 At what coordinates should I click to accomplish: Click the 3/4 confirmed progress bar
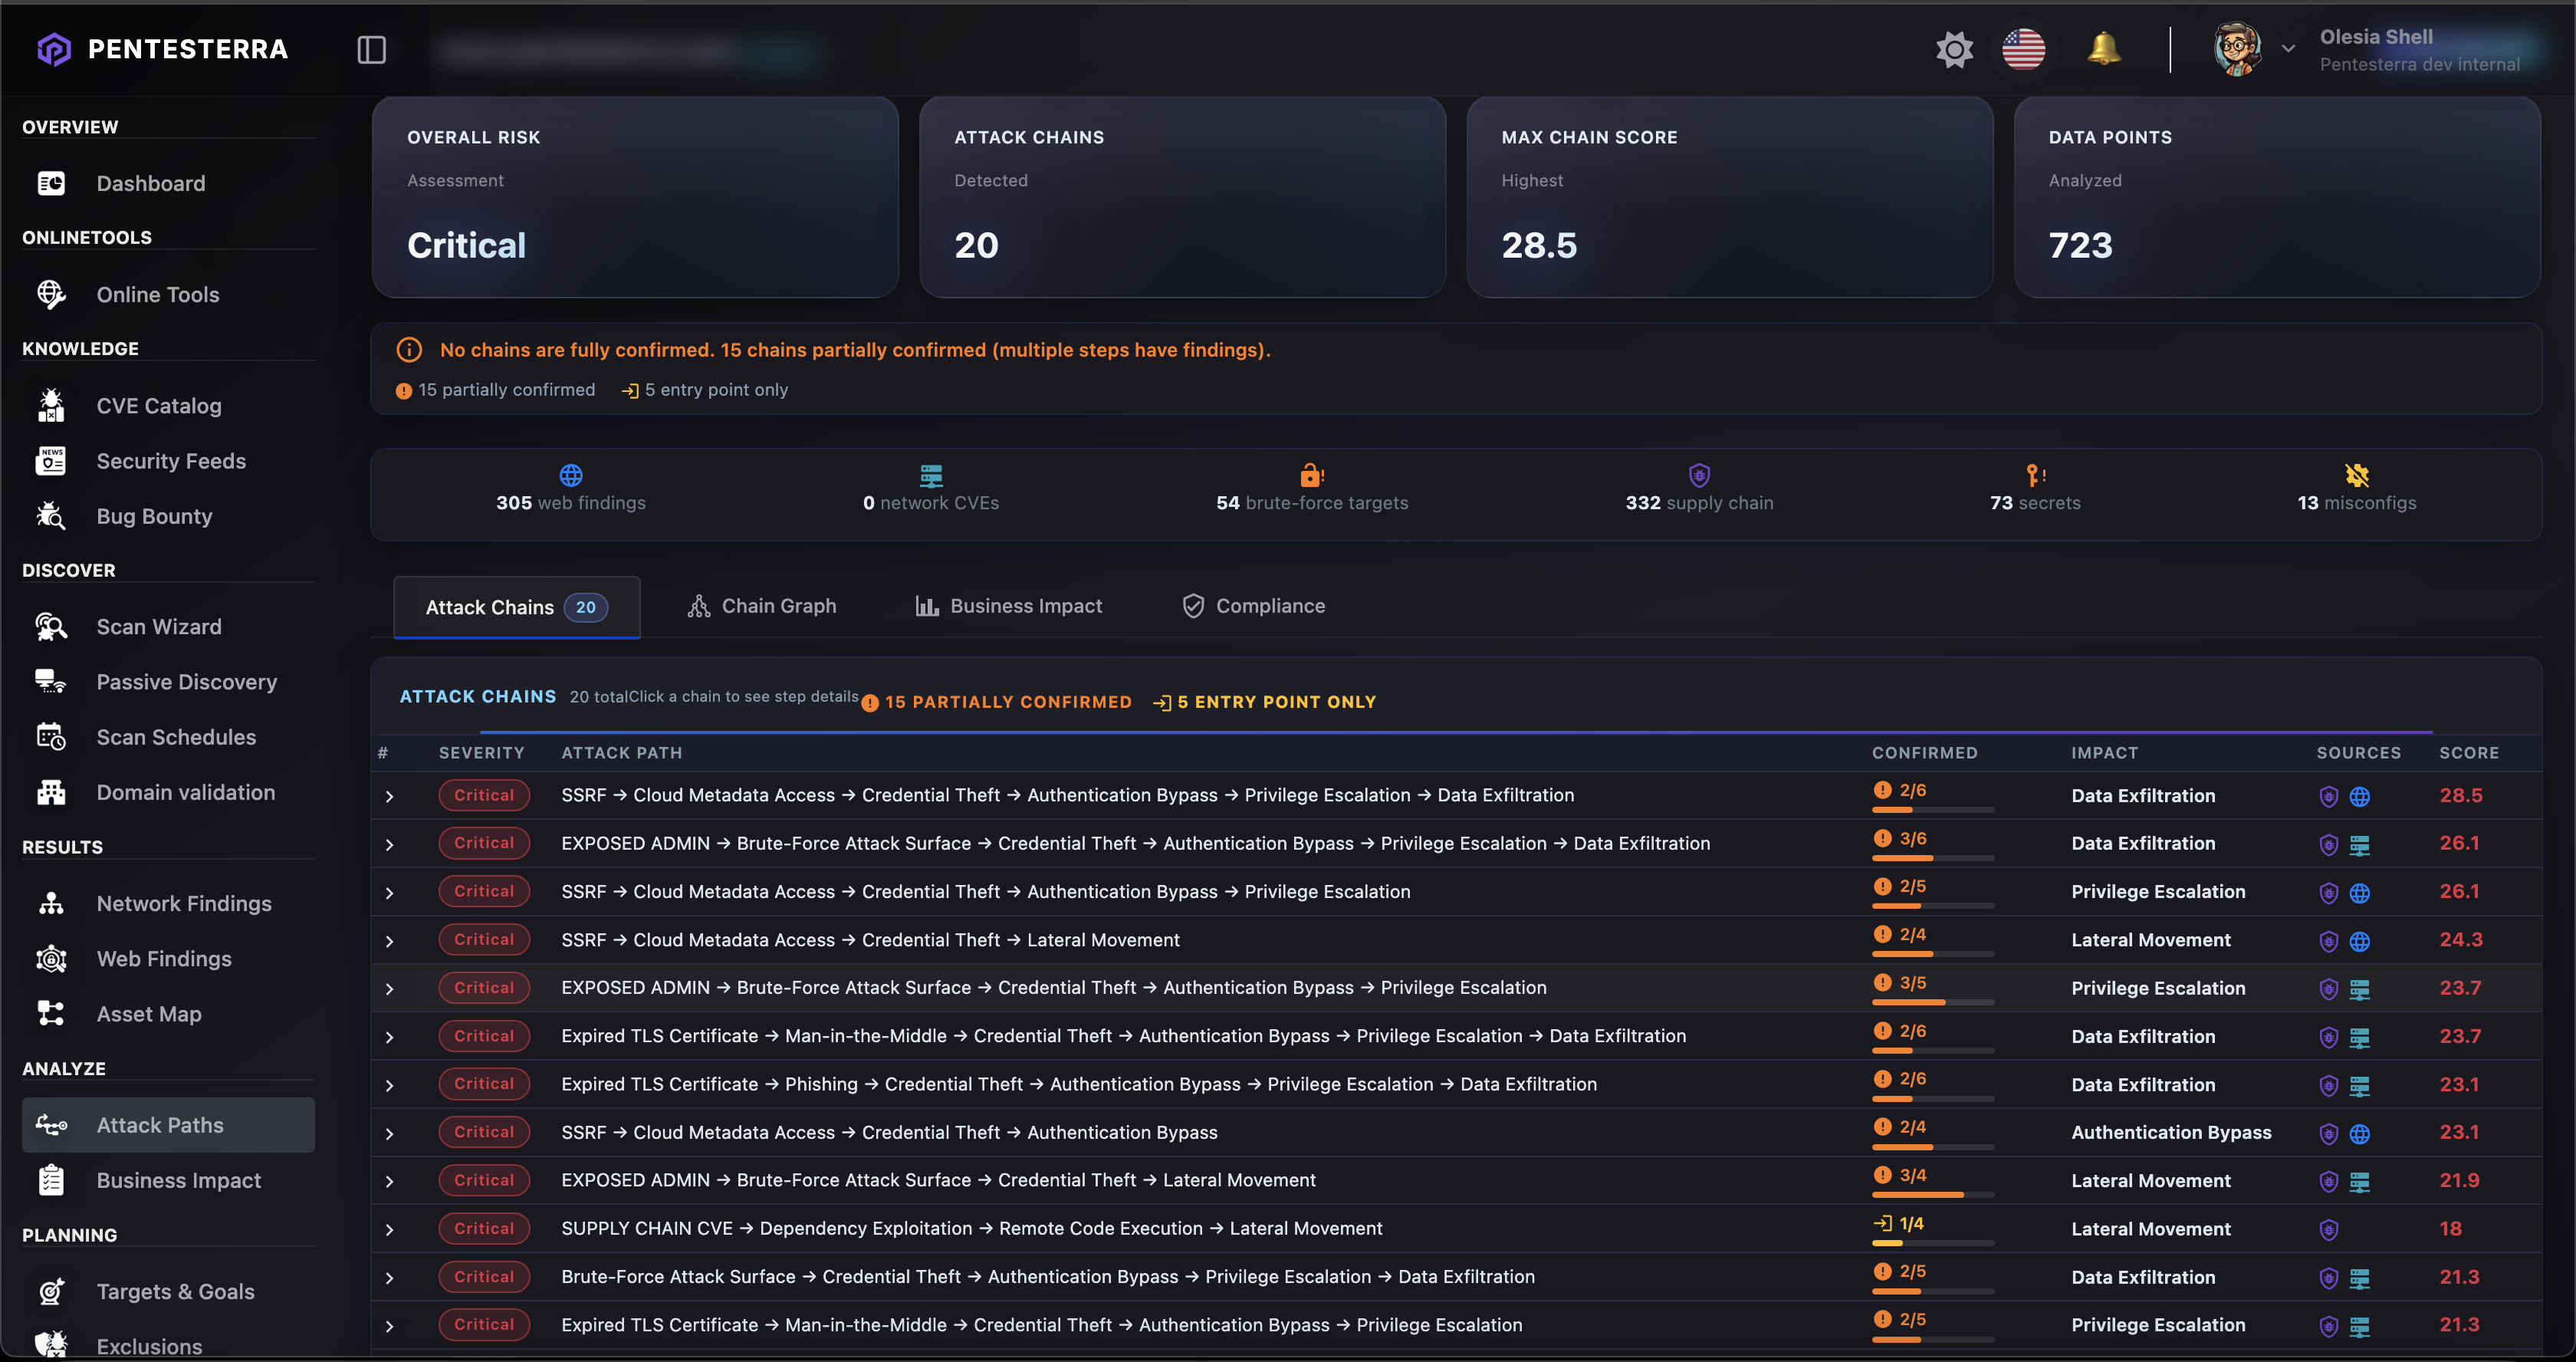tap(1932, 1194)
